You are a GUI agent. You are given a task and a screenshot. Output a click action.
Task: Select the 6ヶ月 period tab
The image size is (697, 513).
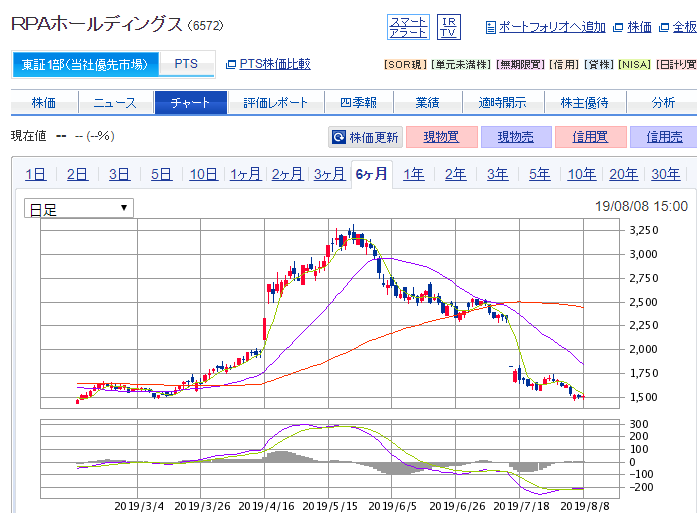372,174
